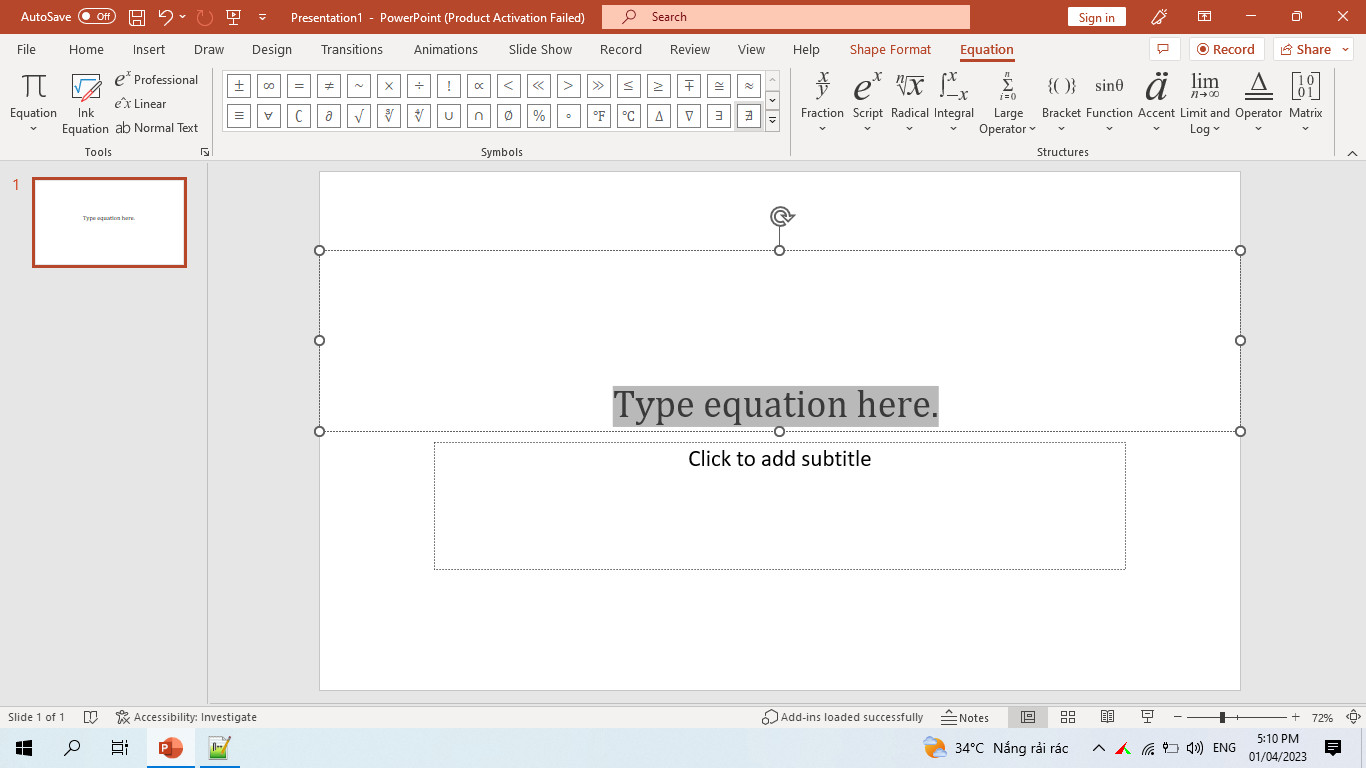Insert the proportional-to symbol
Screen dimensions: 1366x768
(x=479, y=86)
